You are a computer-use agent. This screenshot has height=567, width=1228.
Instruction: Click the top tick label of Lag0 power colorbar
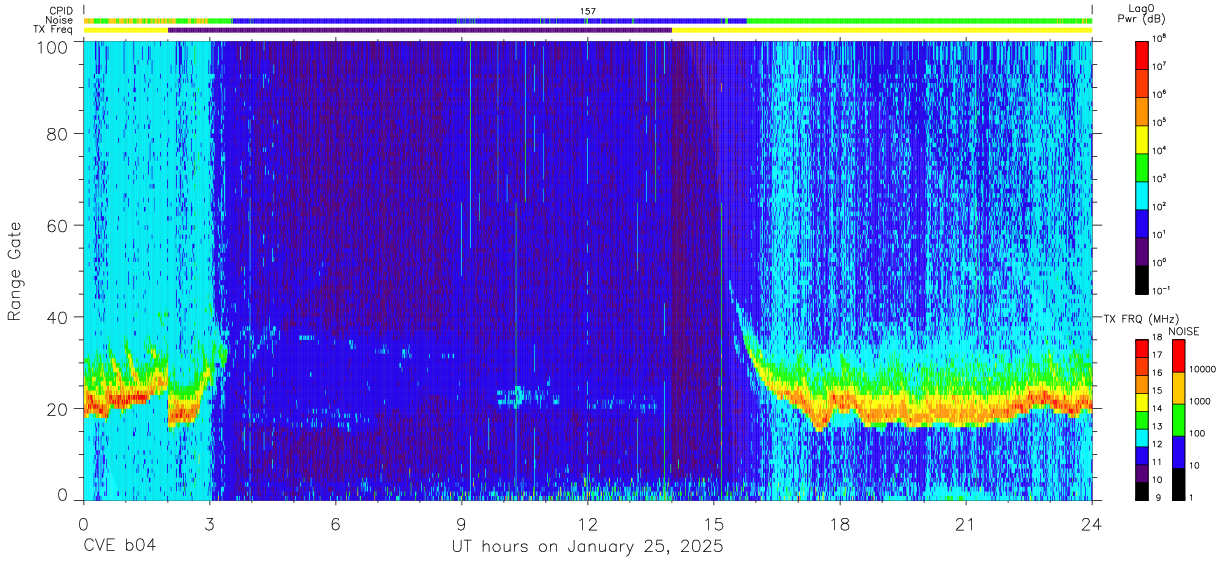click(x=1161, y=39)
